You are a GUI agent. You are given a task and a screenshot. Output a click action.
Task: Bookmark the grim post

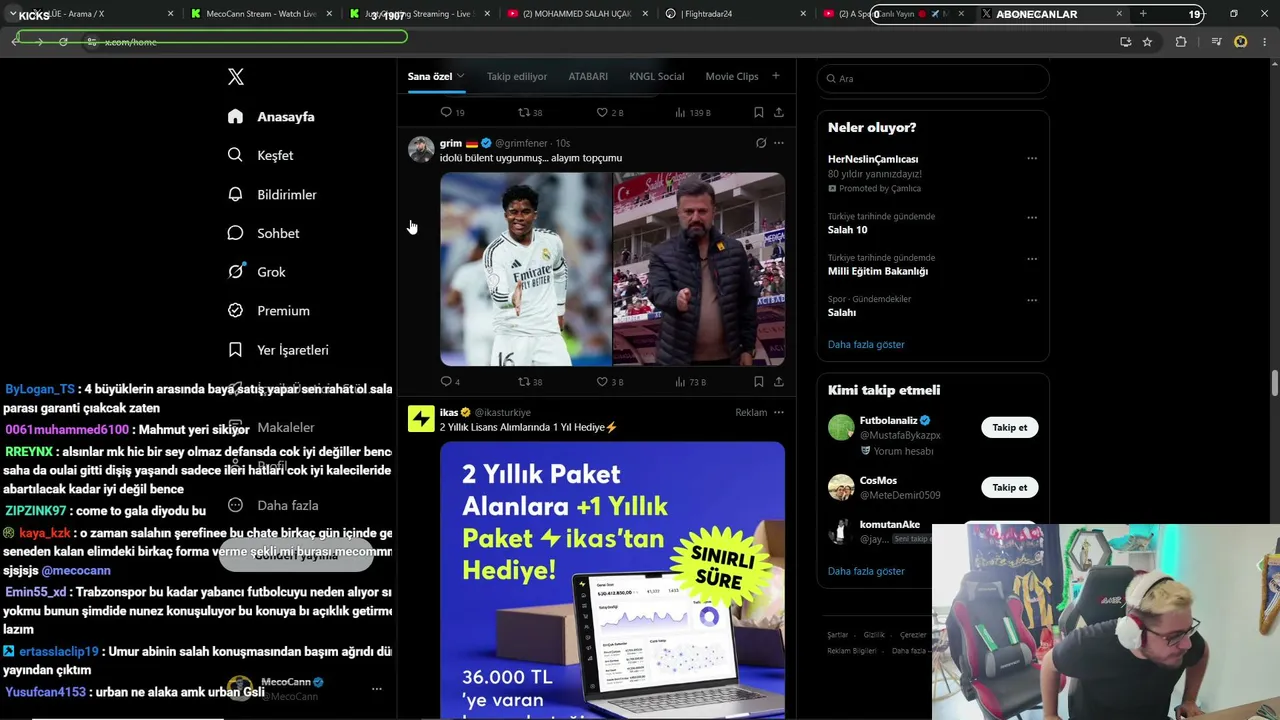[759, 381]
